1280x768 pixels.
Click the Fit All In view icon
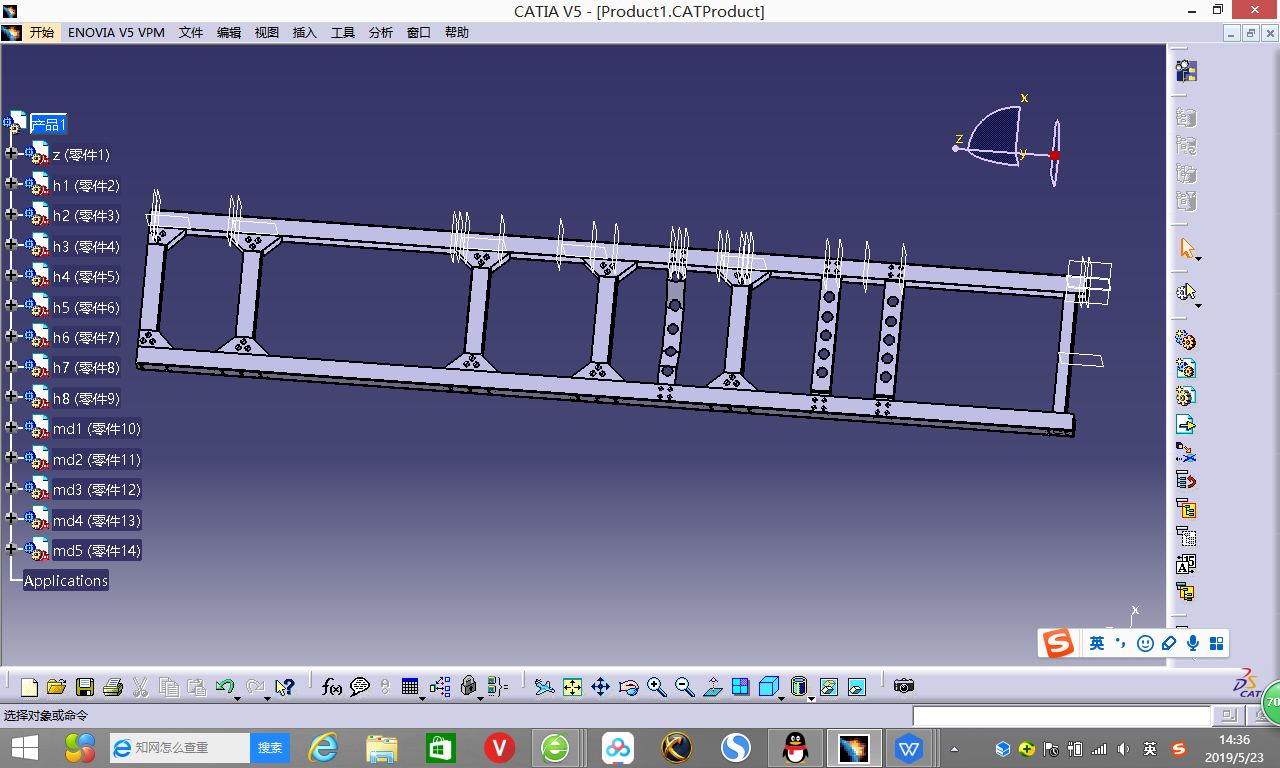click(572, 687)
